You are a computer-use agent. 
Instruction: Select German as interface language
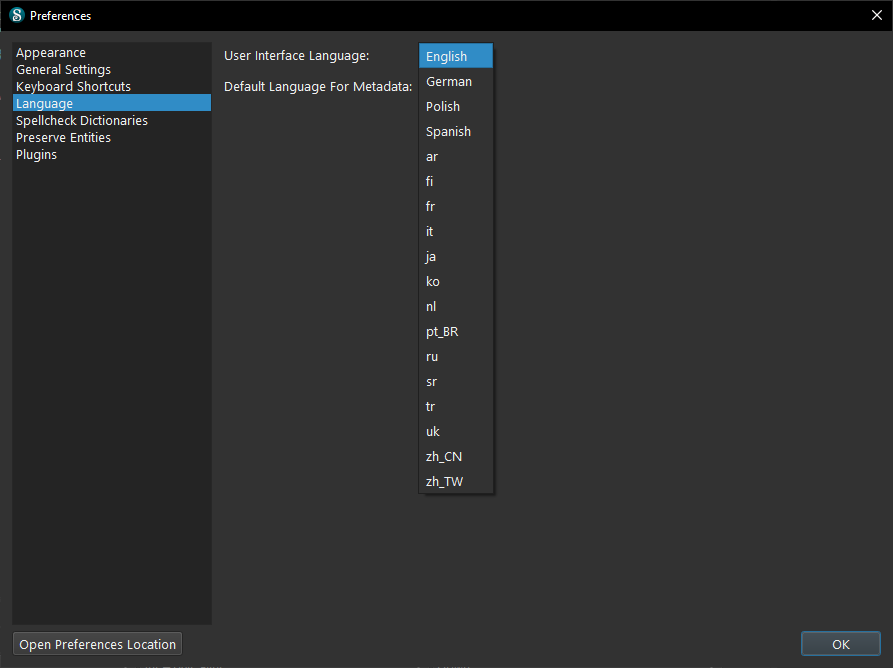tap(449, 82)
